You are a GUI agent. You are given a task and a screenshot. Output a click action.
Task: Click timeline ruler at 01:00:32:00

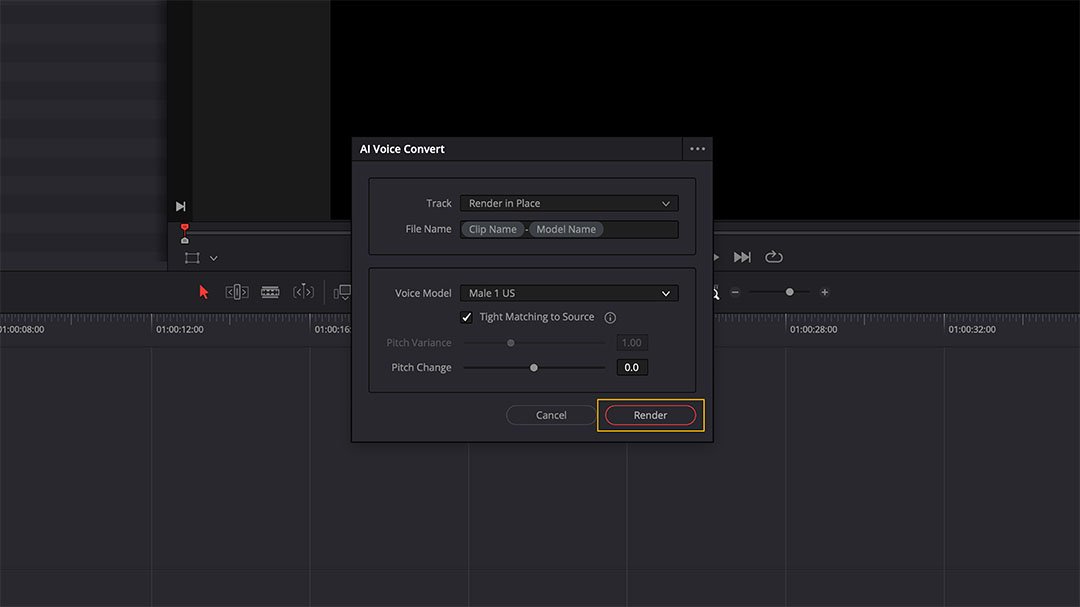click(x=972, y=329)
